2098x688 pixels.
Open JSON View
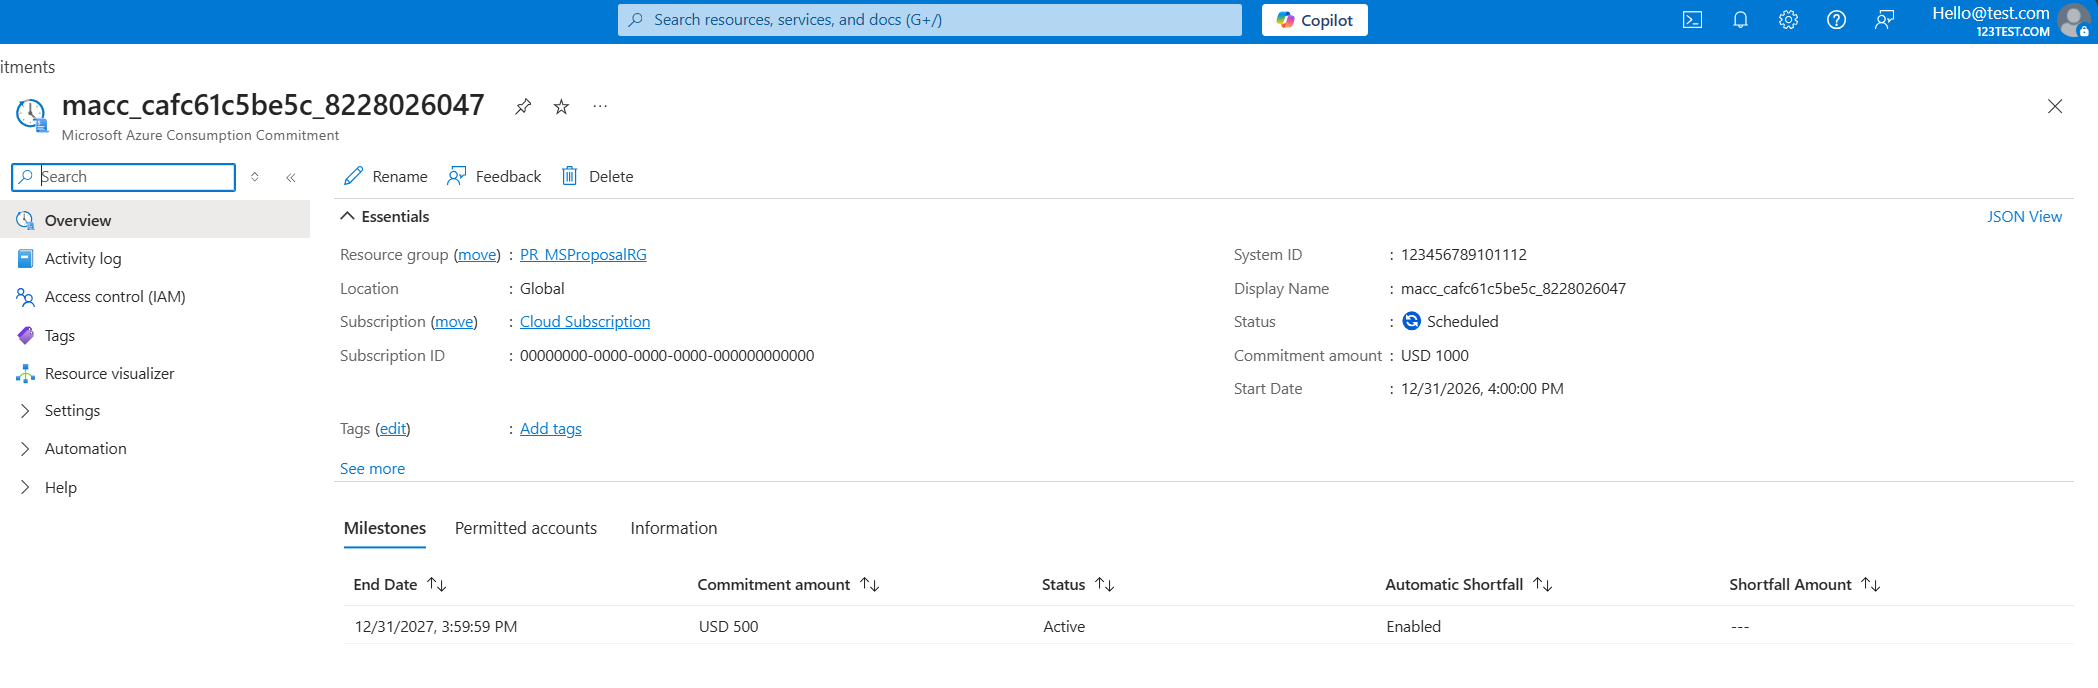[2024, 216]
